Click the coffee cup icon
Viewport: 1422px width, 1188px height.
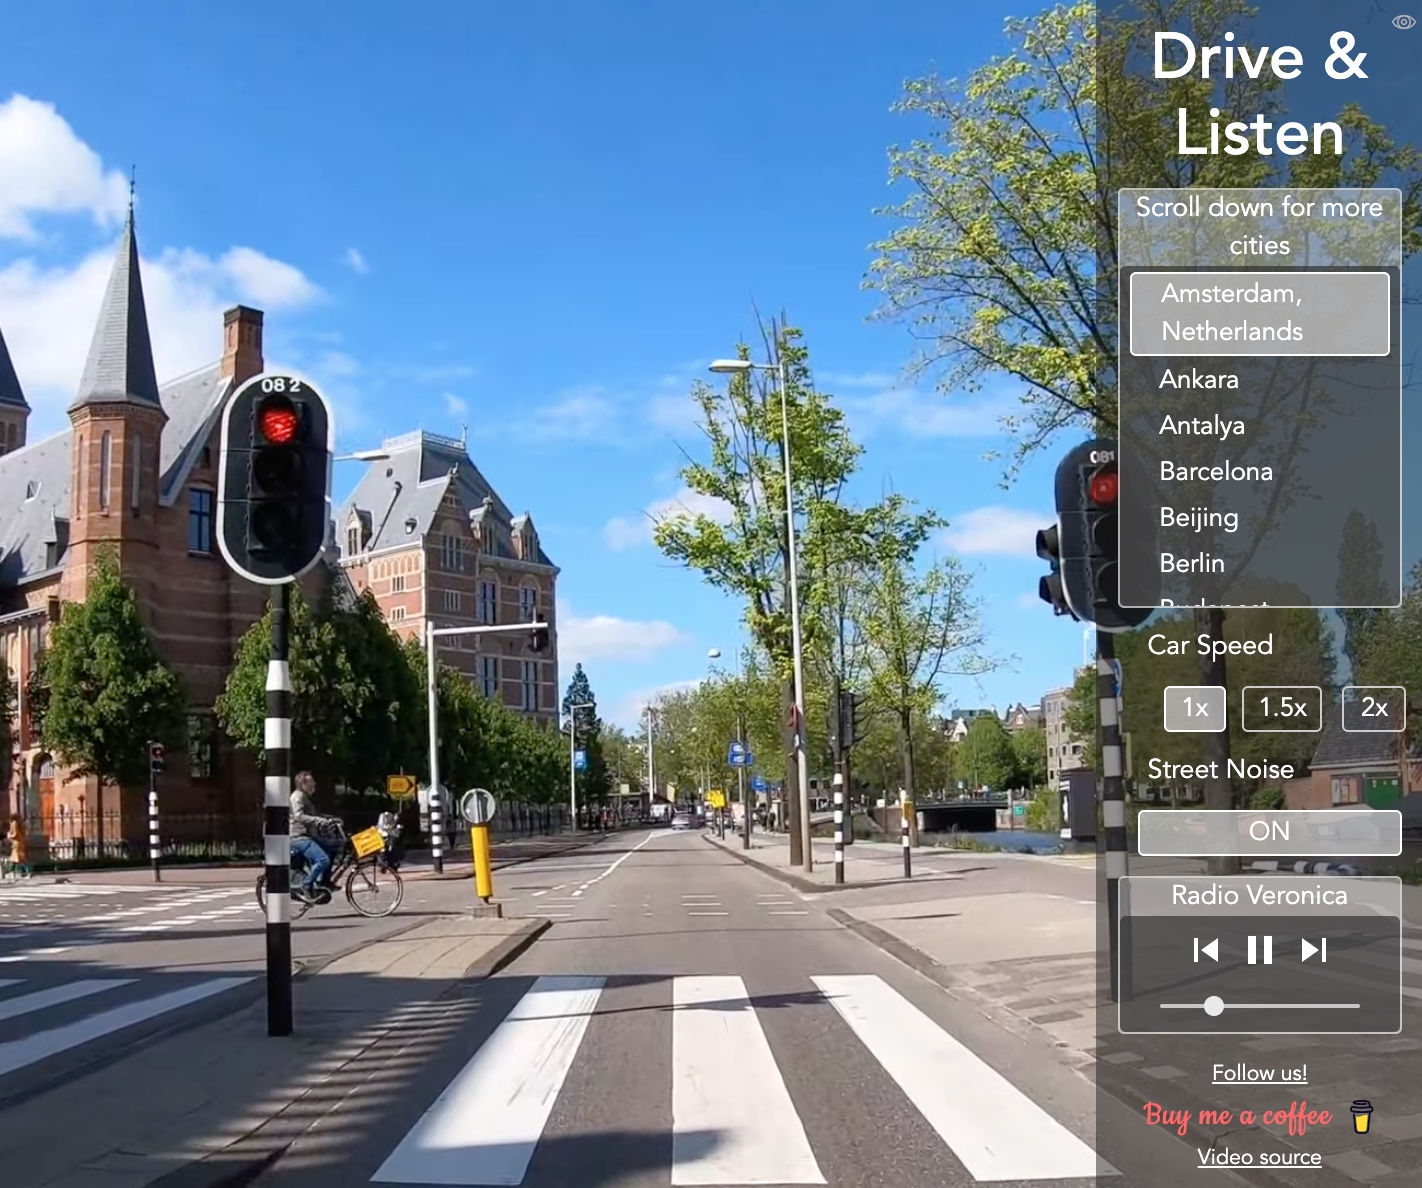[x=1361, y=1116]
